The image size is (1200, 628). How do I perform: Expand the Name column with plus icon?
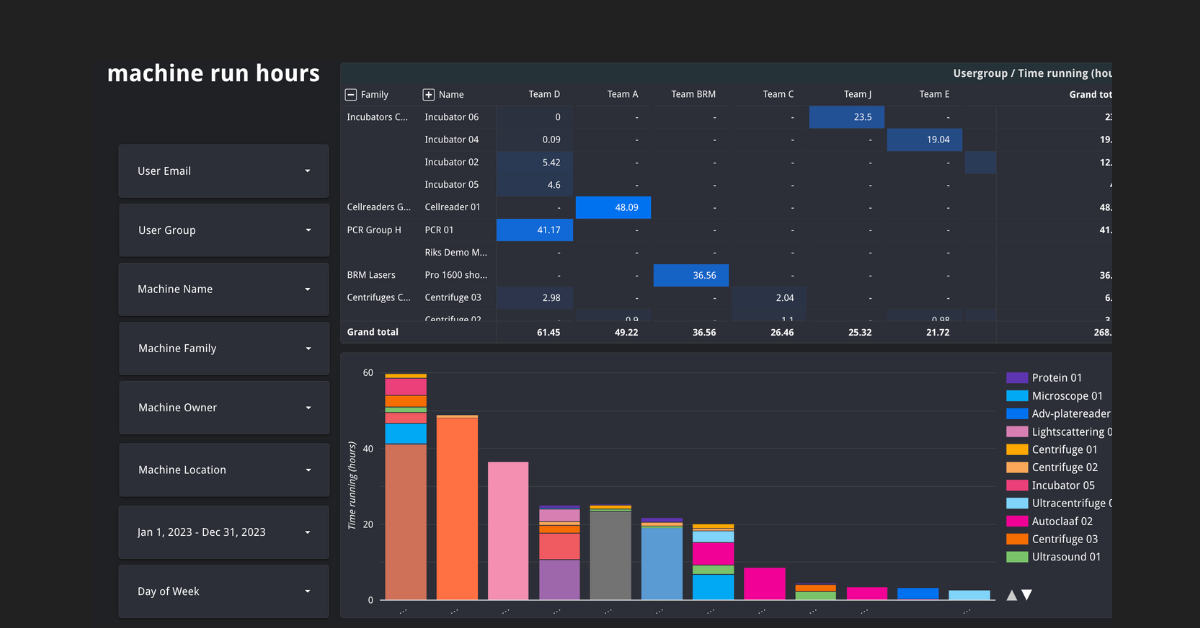point(429,95)
